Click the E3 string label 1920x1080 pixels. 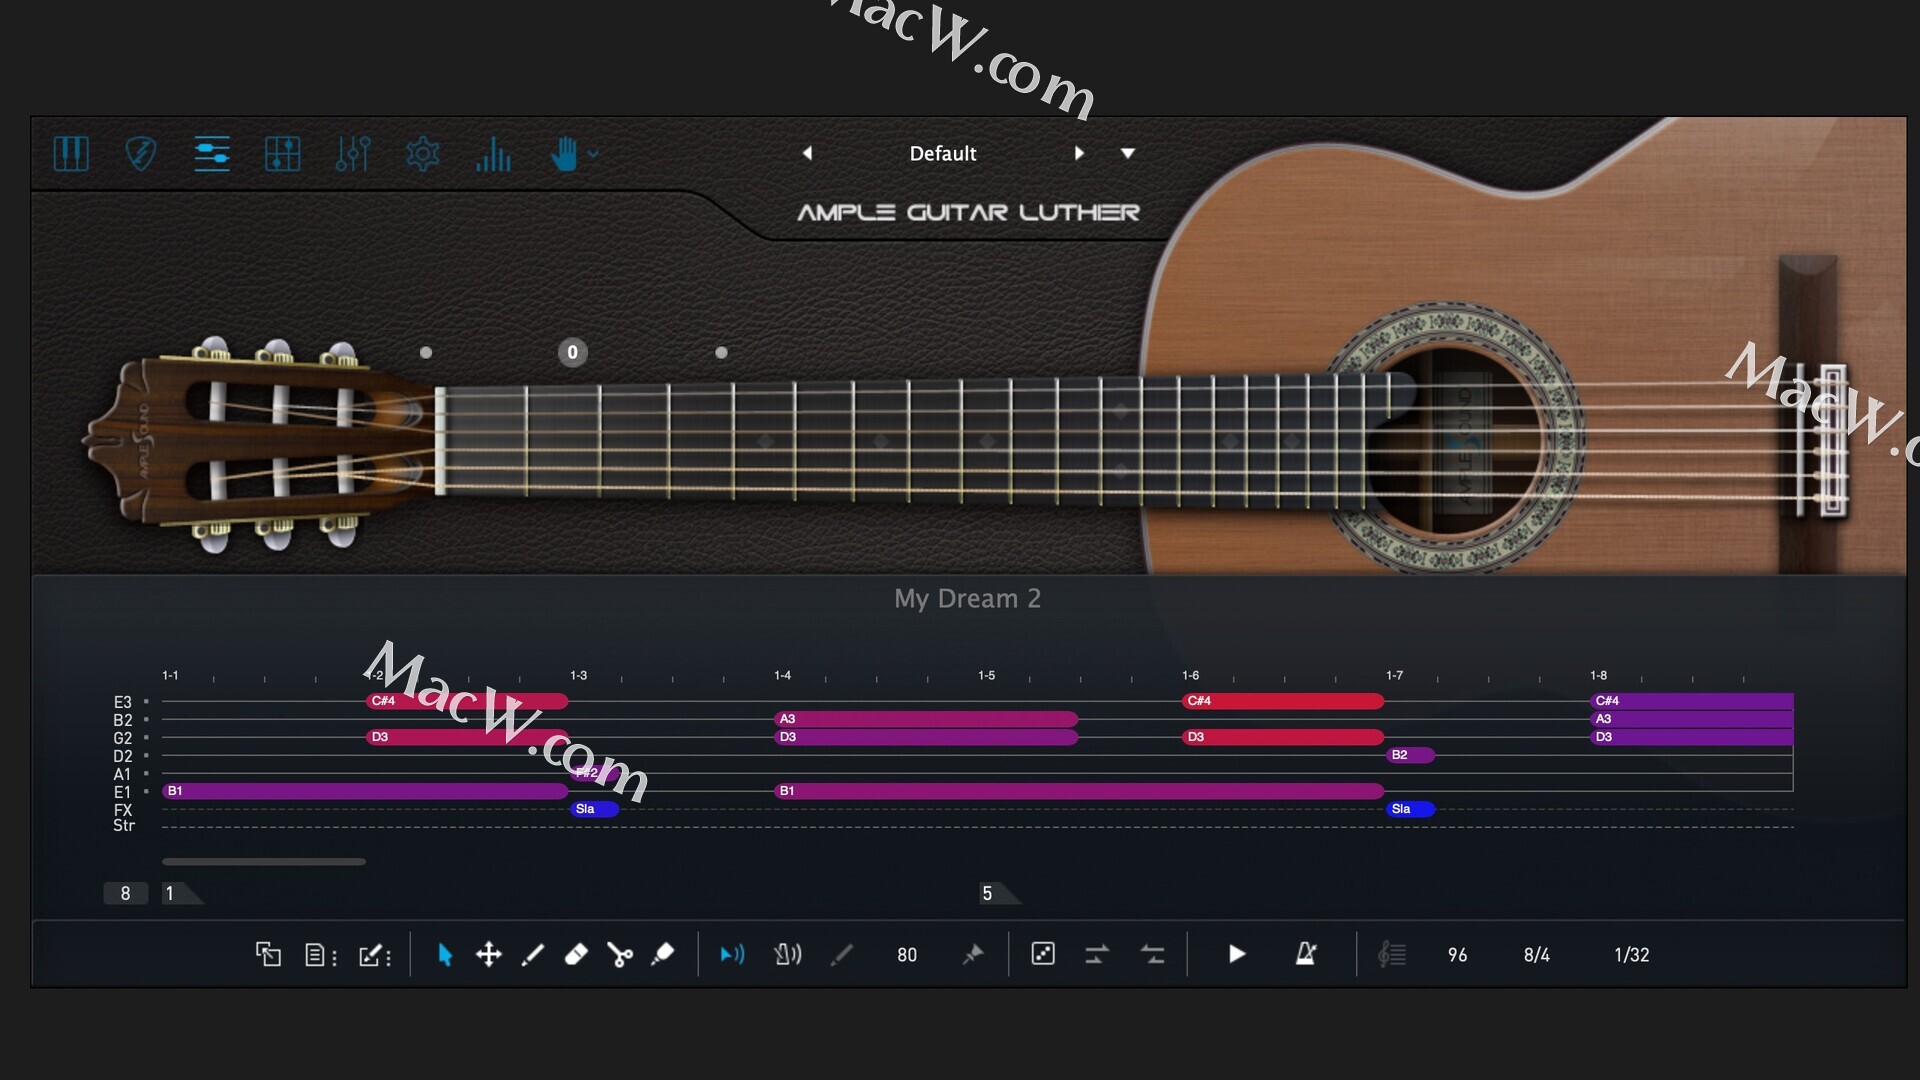coord(122,702)
